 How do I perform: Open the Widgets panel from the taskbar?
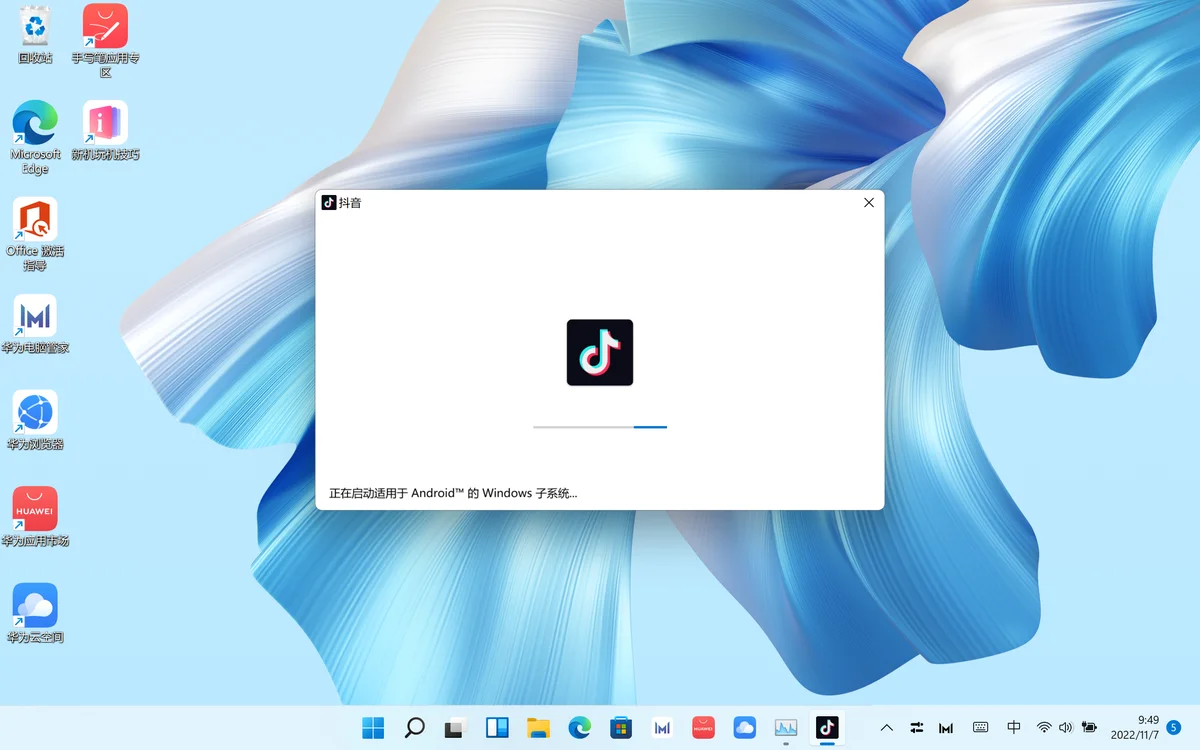click(x=497, y=728)
